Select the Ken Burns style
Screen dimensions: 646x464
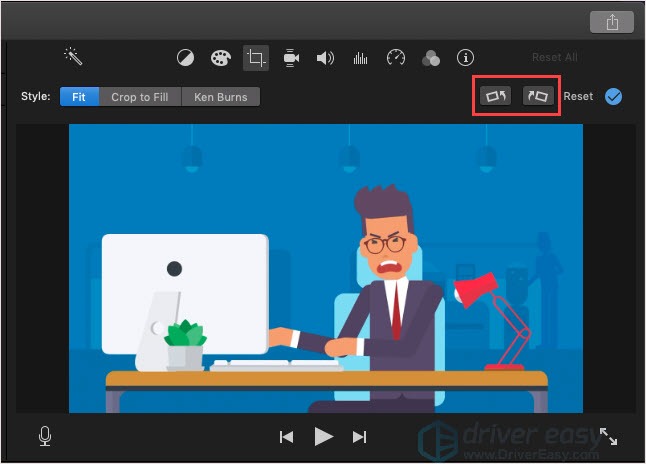click(x=220, y=97)
